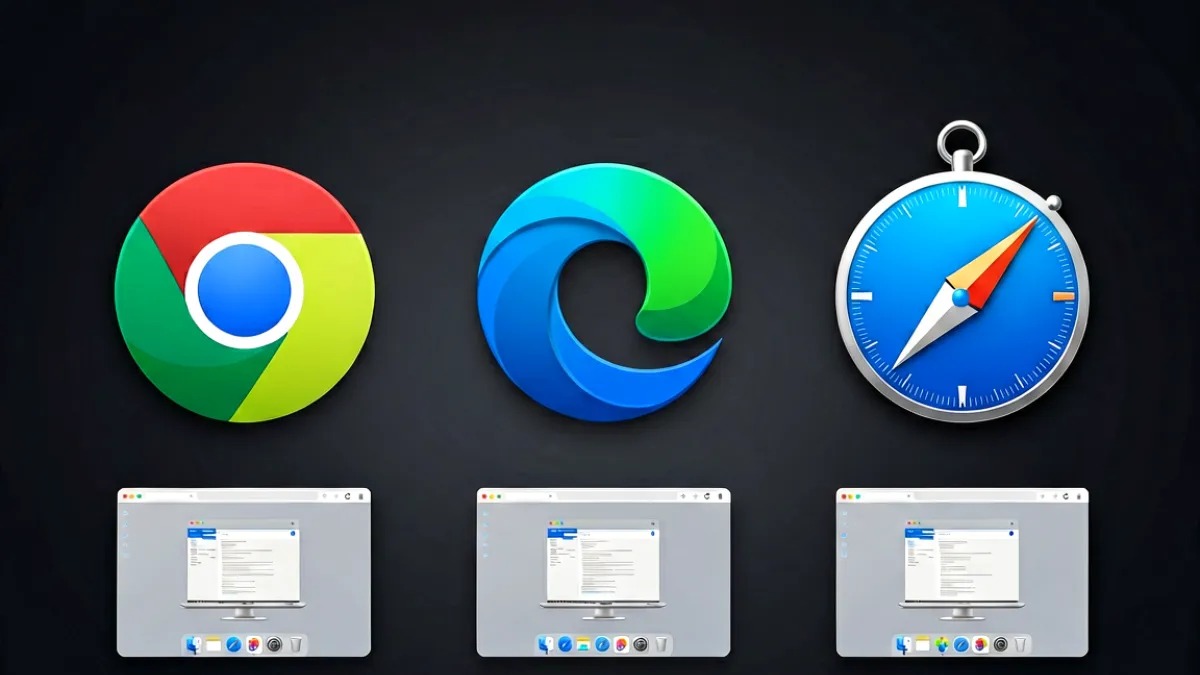
Task: Click the address bar in window below Safari
Action: [x=976, y=496]
